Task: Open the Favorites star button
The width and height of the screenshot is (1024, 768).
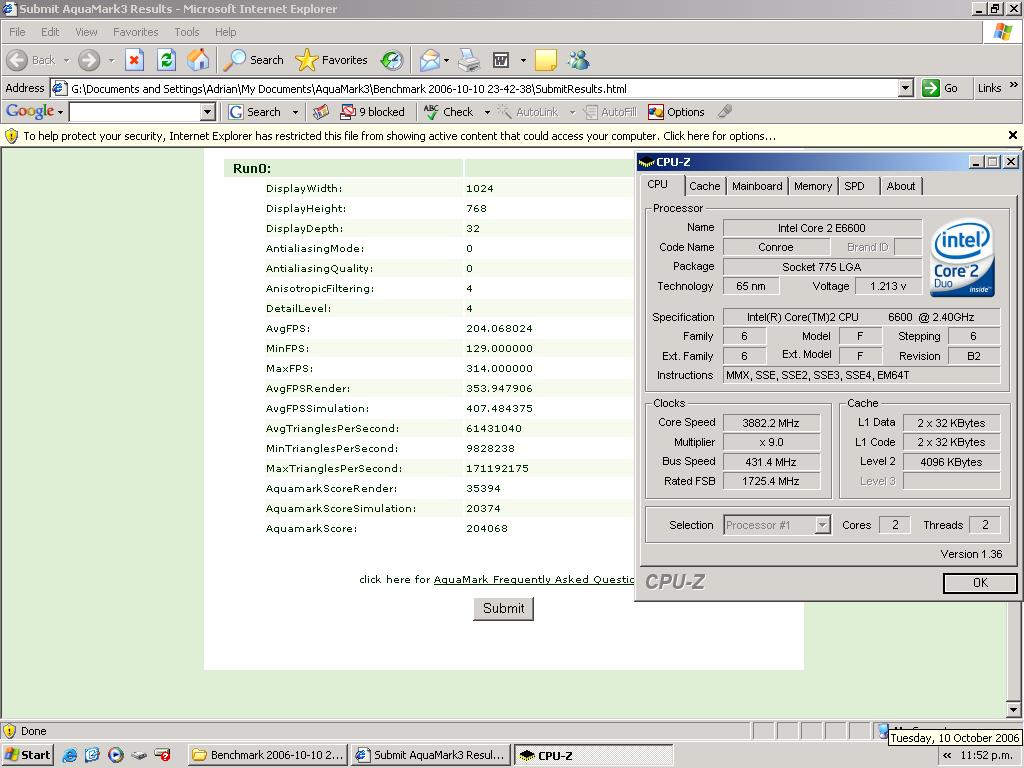Action: (332, 60)
